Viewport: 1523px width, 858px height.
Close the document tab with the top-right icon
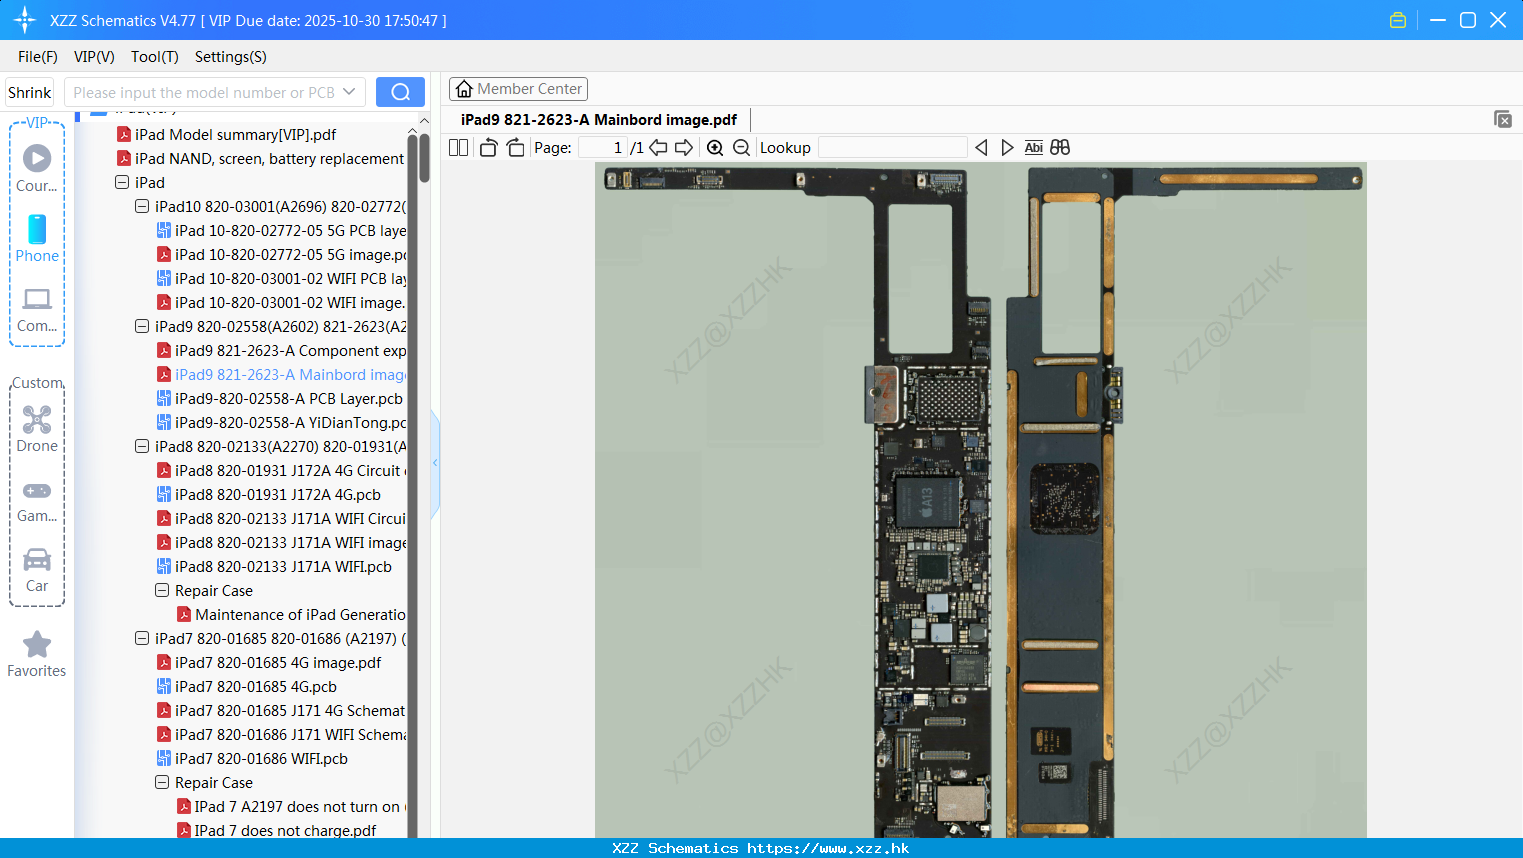pyautogui.click(x=1502, y=119)
